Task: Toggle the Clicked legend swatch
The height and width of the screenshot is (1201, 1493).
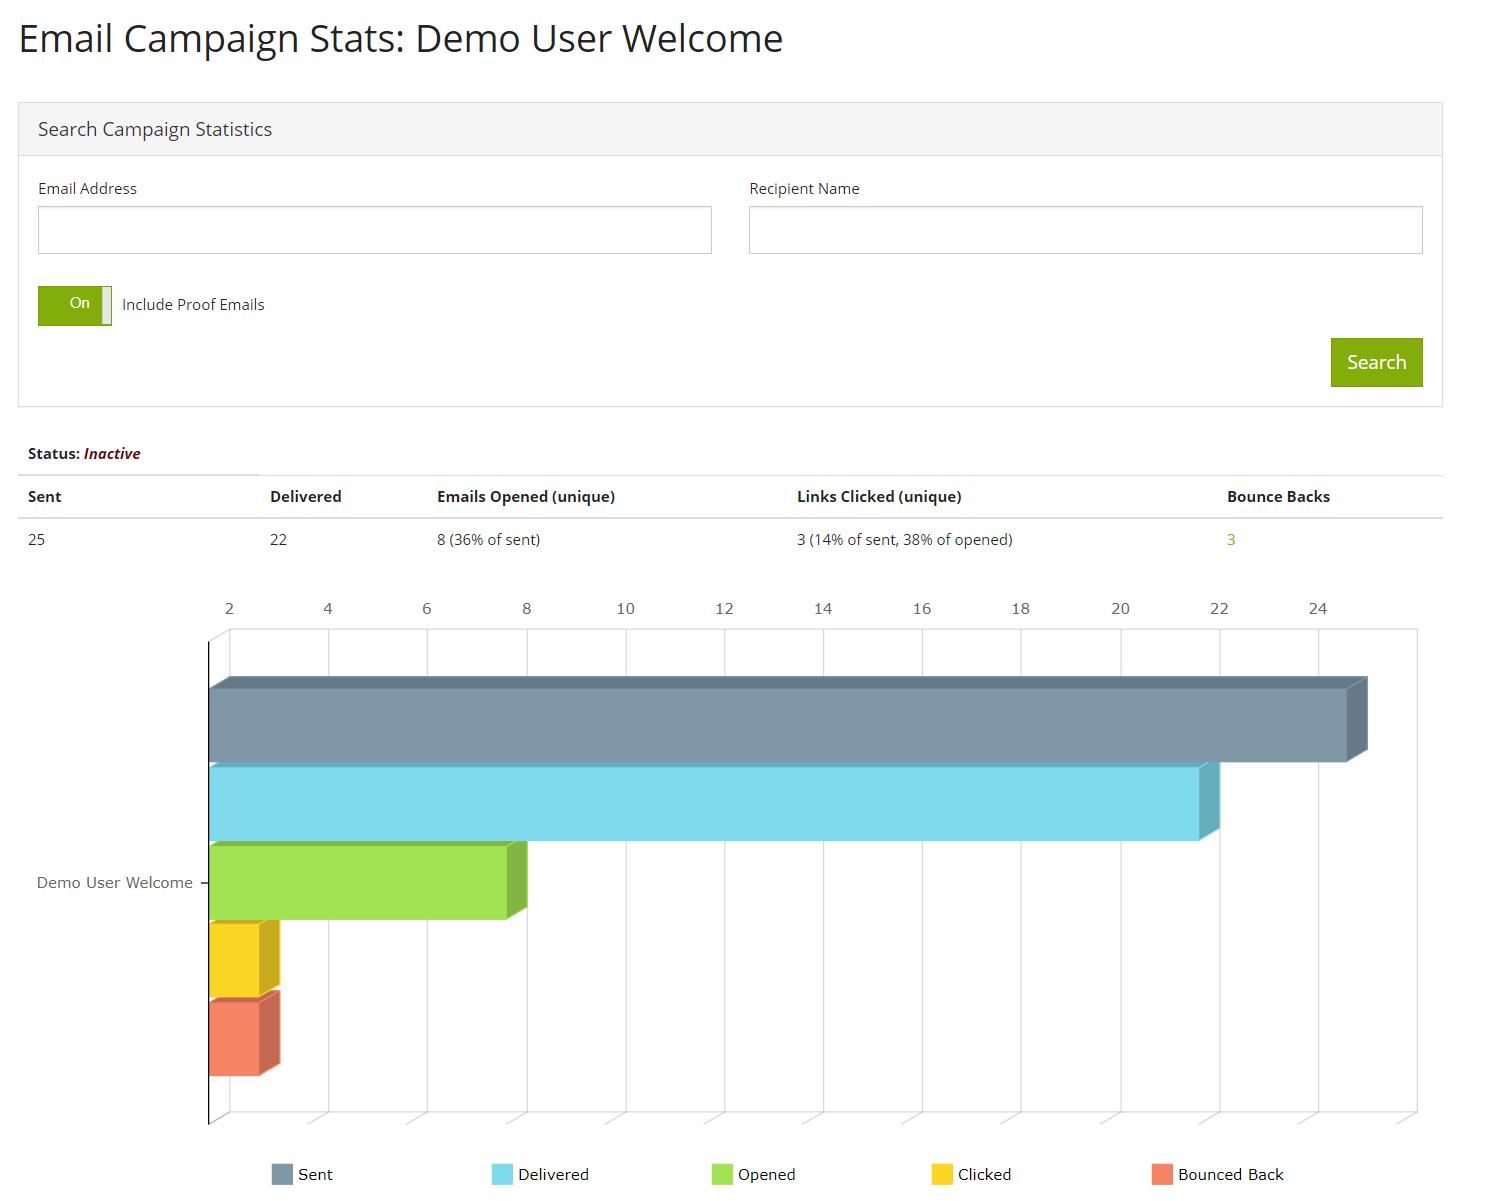Action: coord(942,1174)
